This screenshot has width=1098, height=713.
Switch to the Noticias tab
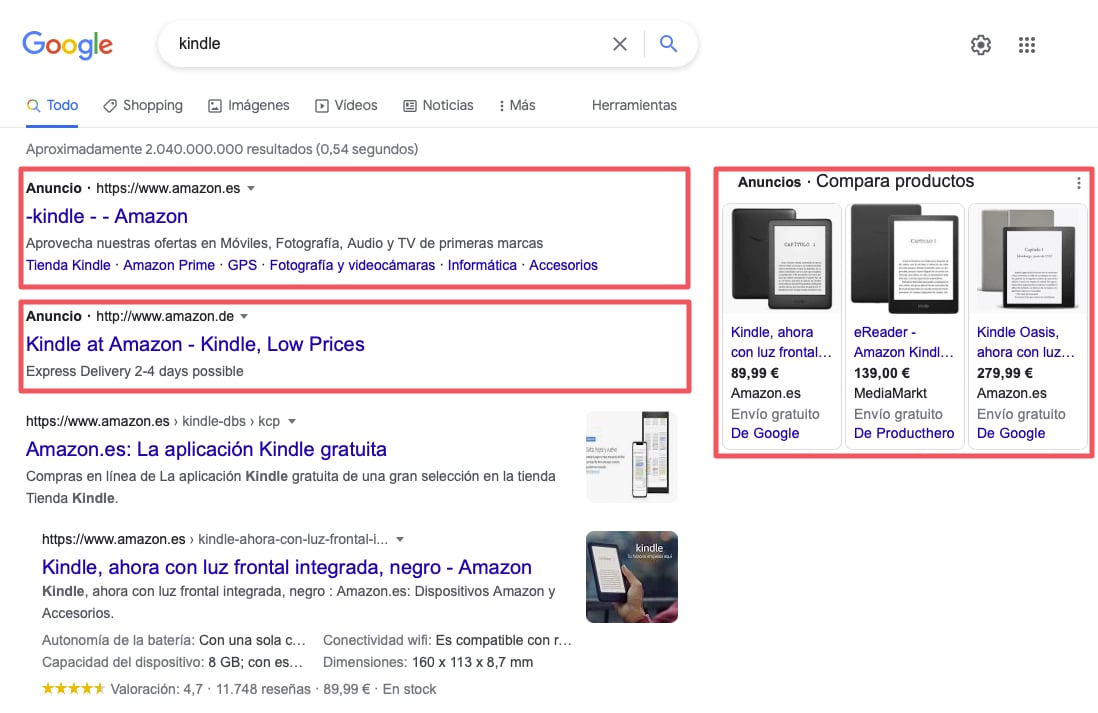[438, 105]
